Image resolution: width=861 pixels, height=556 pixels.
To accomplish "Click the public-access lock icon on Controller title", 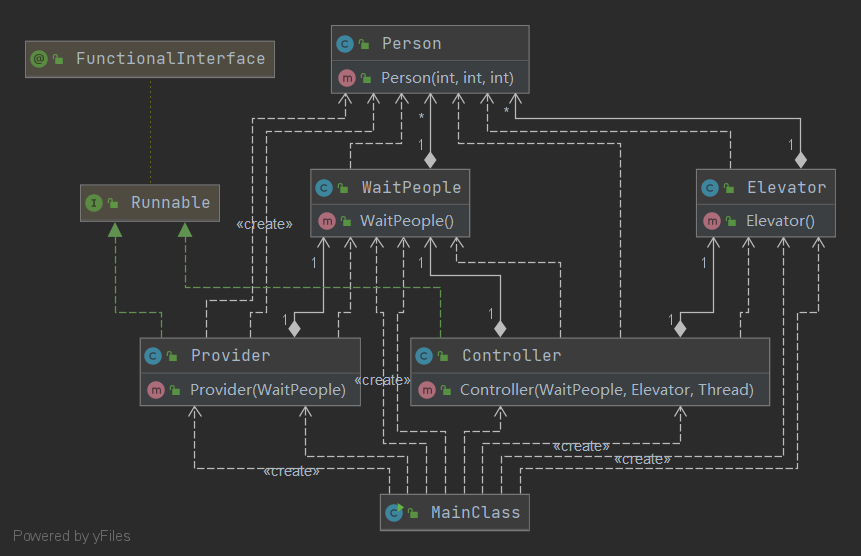I will coord(443,356).
